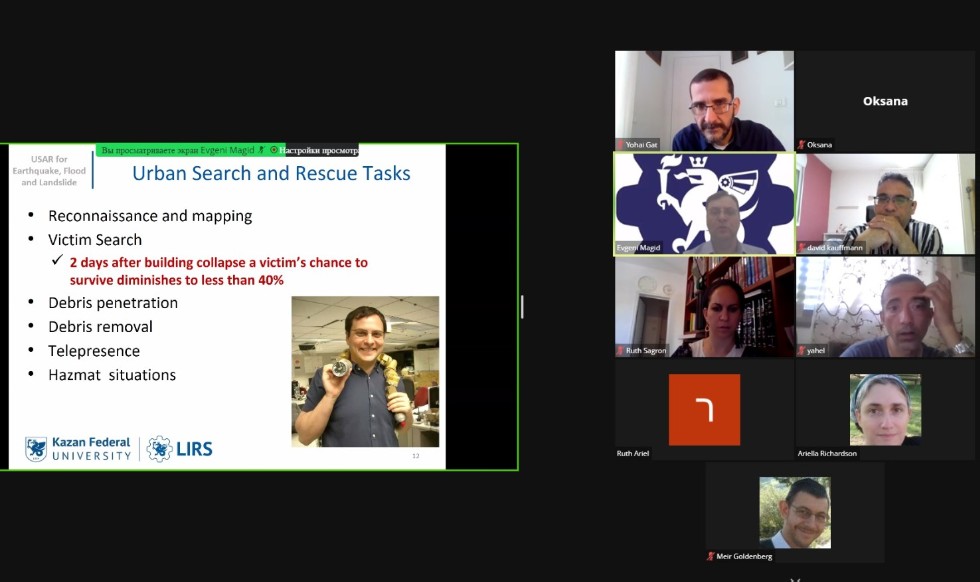
Task: Click the LIRS gear logo on the slide
Action: 159,449
